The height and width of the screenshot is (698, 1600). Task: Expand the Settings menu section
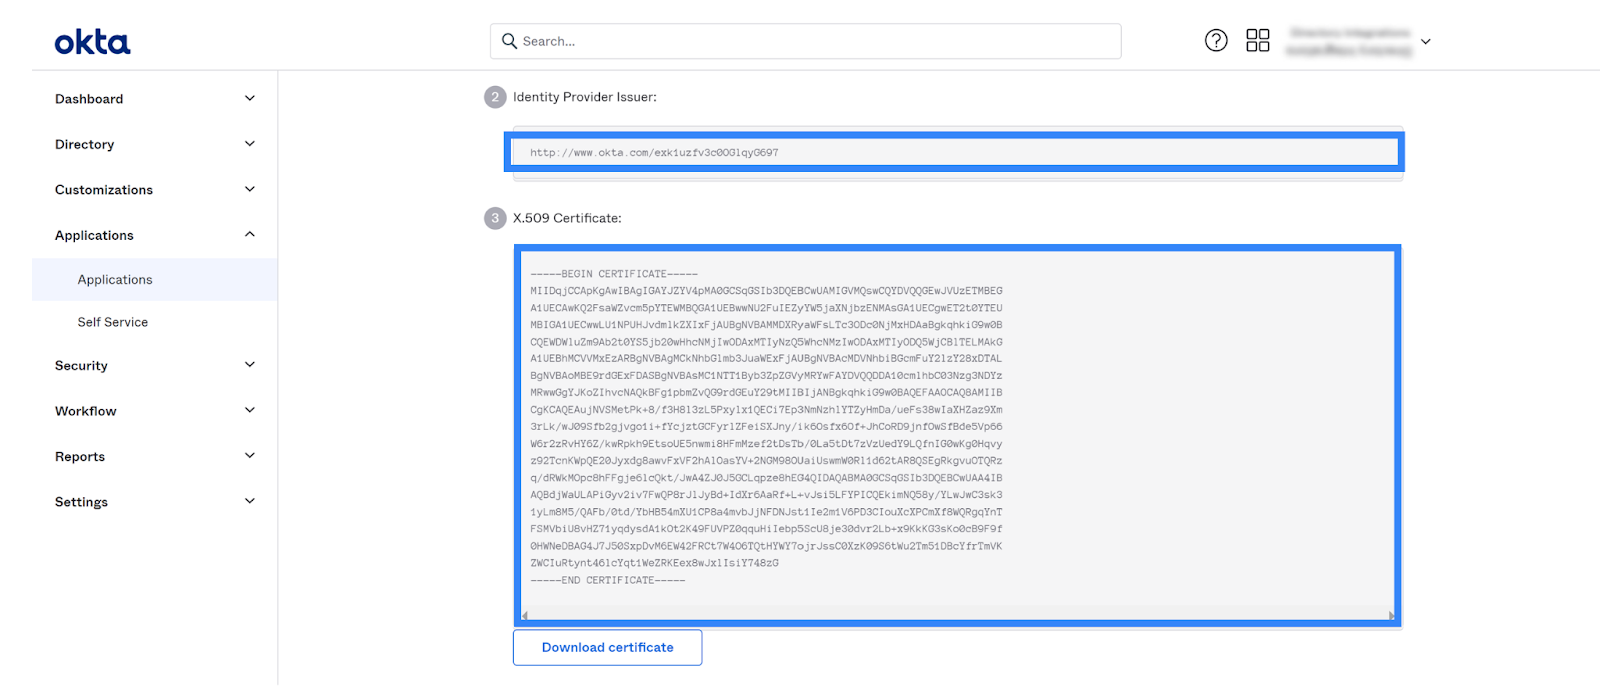[x=155, y=501]
